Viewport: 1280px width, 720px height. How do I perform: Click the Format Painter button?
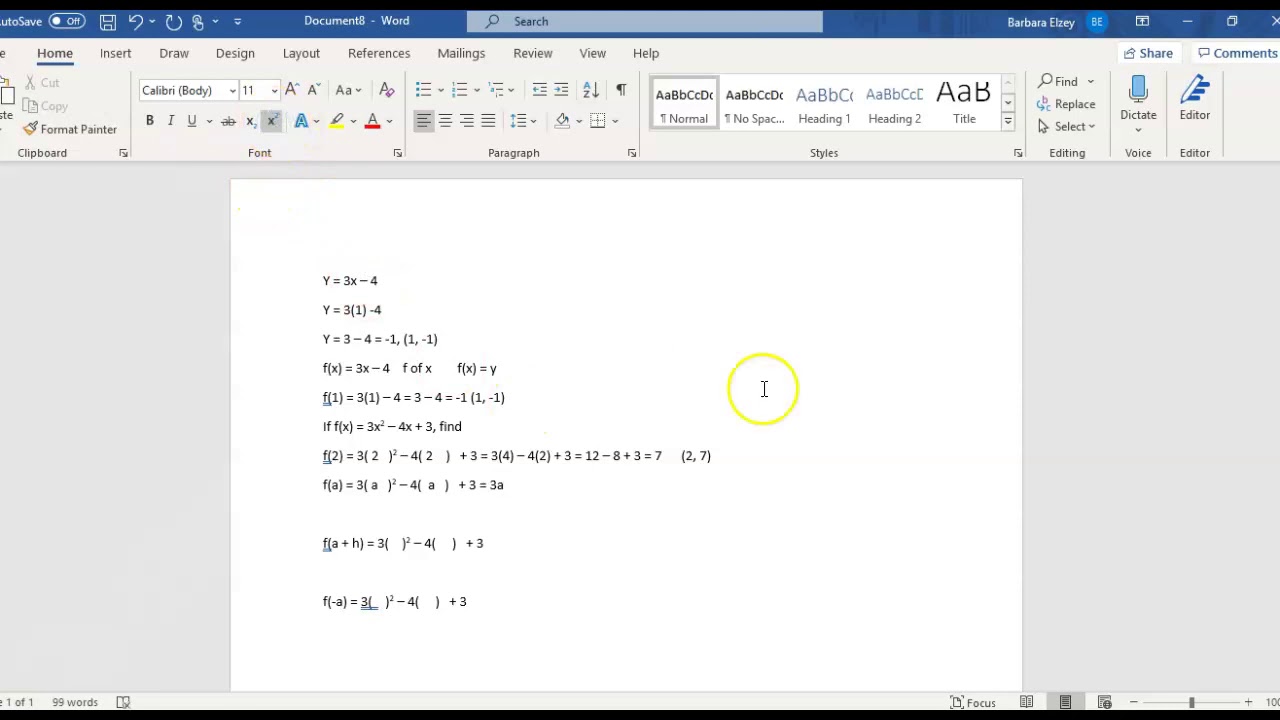pyautogui.click(x=70, y=129)
